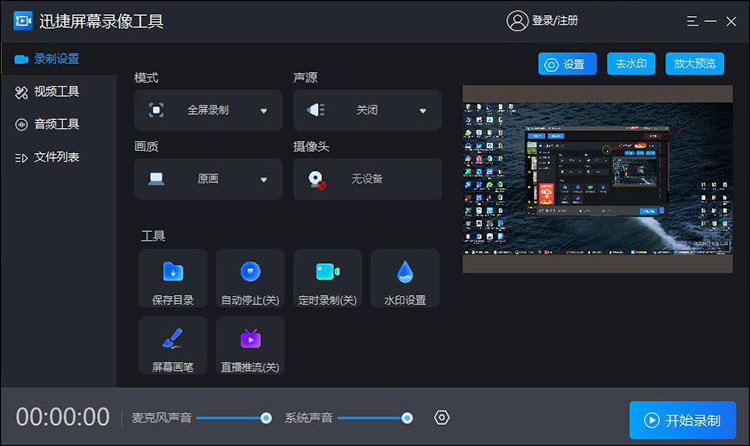Toggle the 直播推流 live streaming tool
Screen dimensions: 750x446
250,345
